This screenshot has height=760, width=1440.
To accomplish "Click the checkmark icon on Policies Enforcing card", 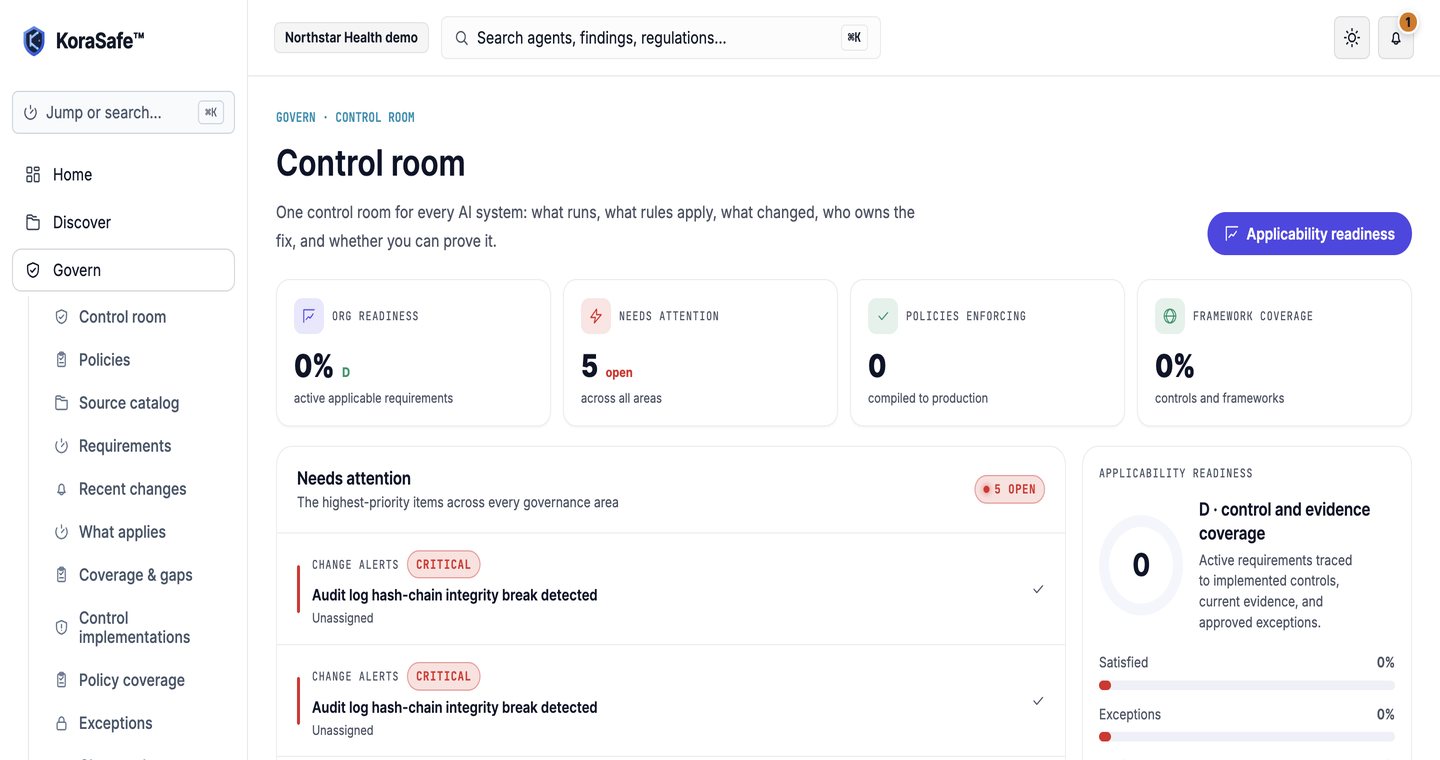I will click(883, 316).
